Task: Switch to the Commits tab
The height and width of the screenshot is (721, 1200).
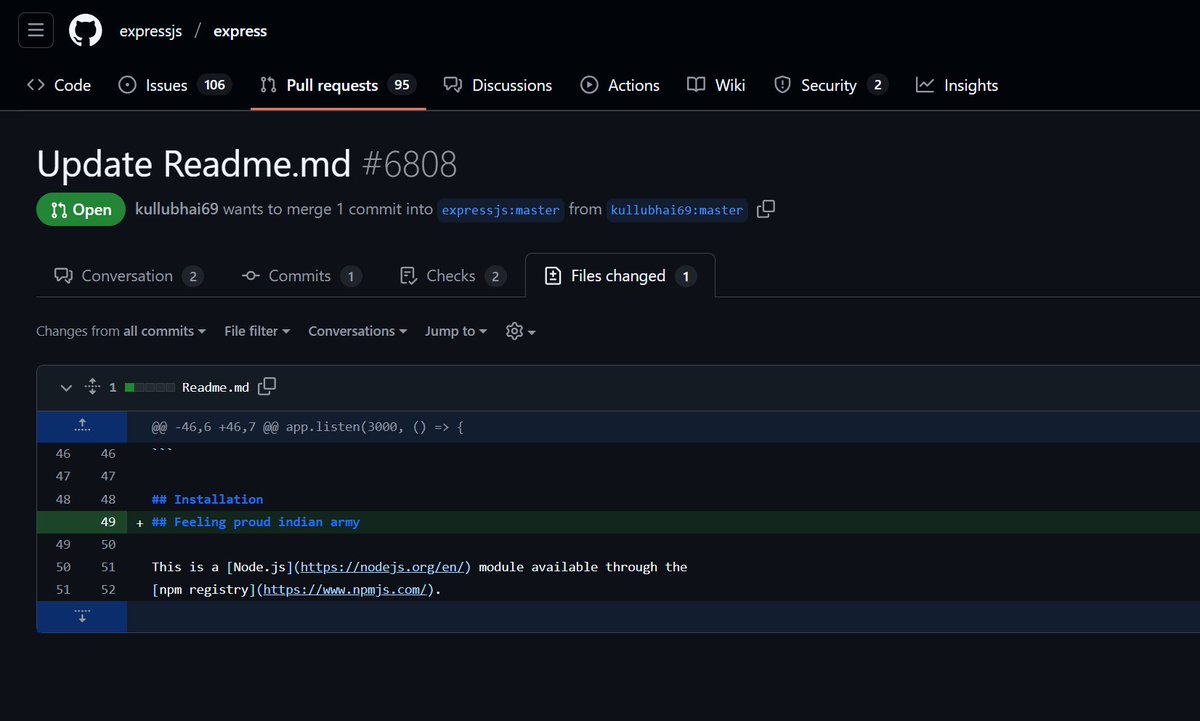Action: point(301,276)
